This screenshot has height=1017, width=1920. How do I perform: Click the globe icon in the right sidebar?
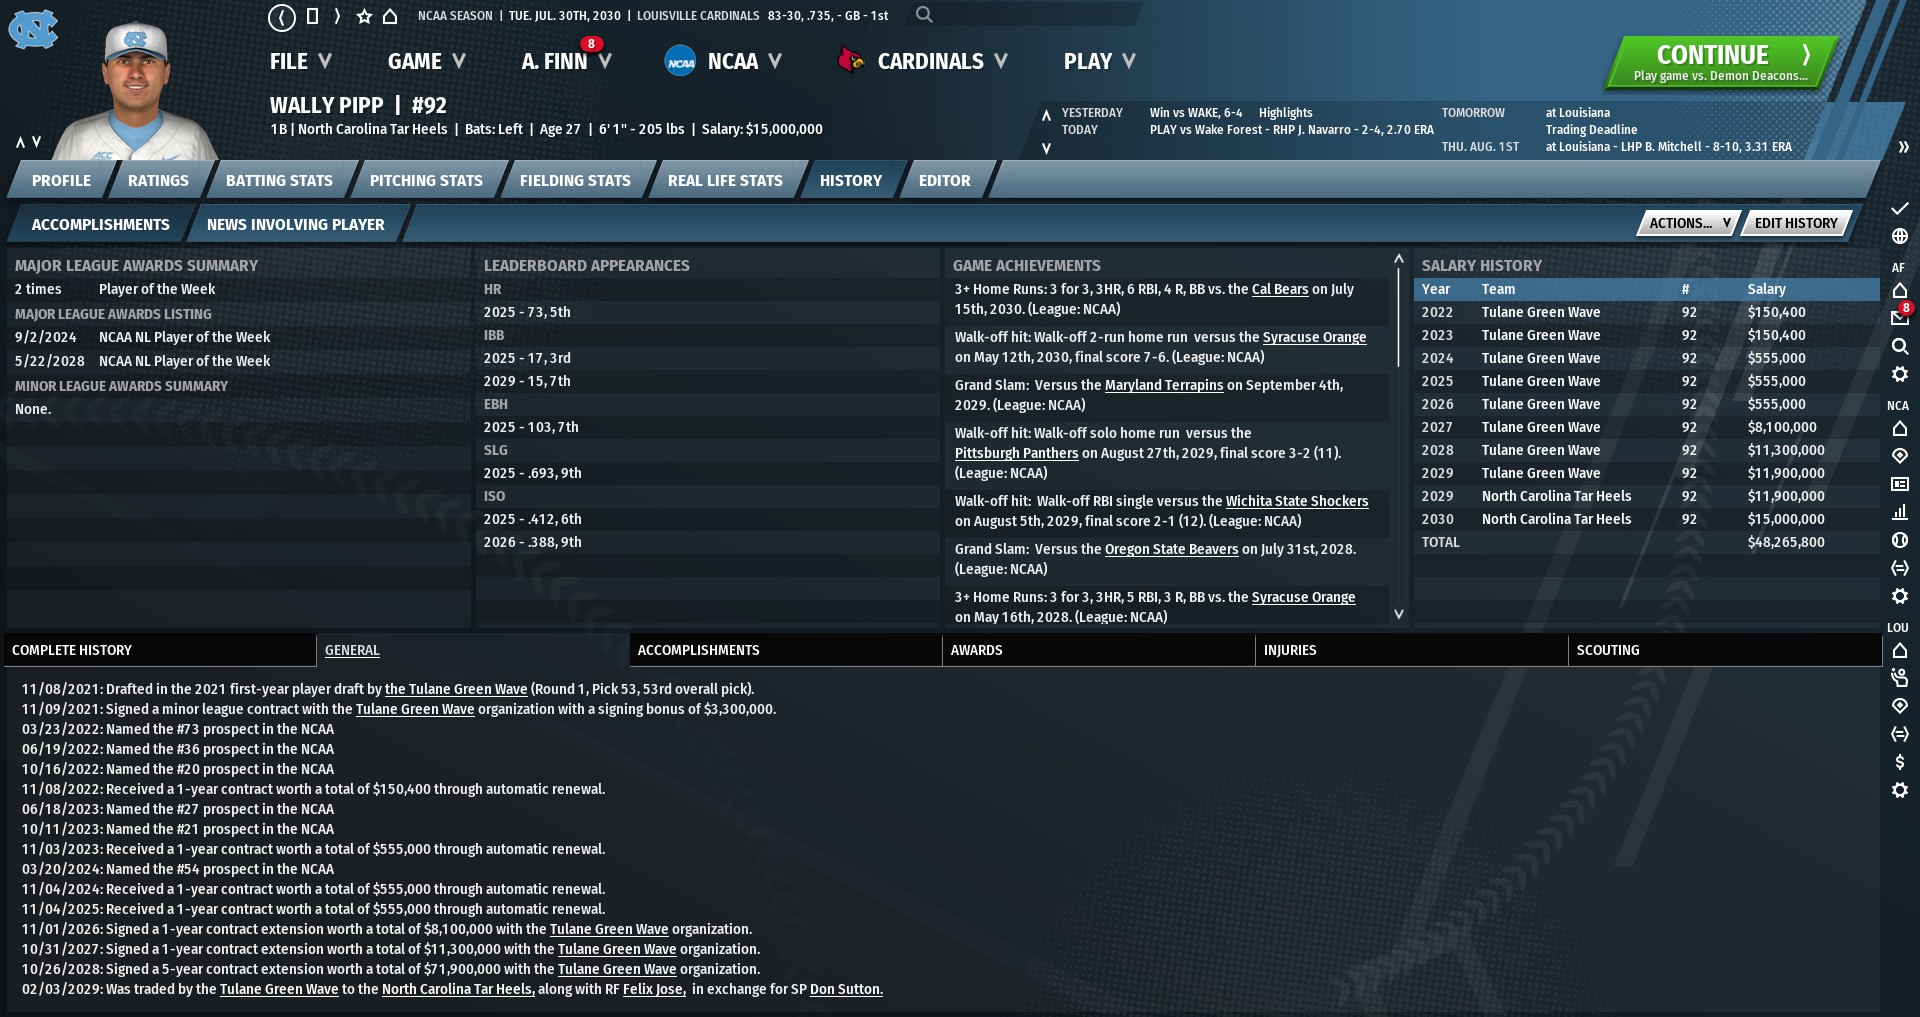(1899, 237)
